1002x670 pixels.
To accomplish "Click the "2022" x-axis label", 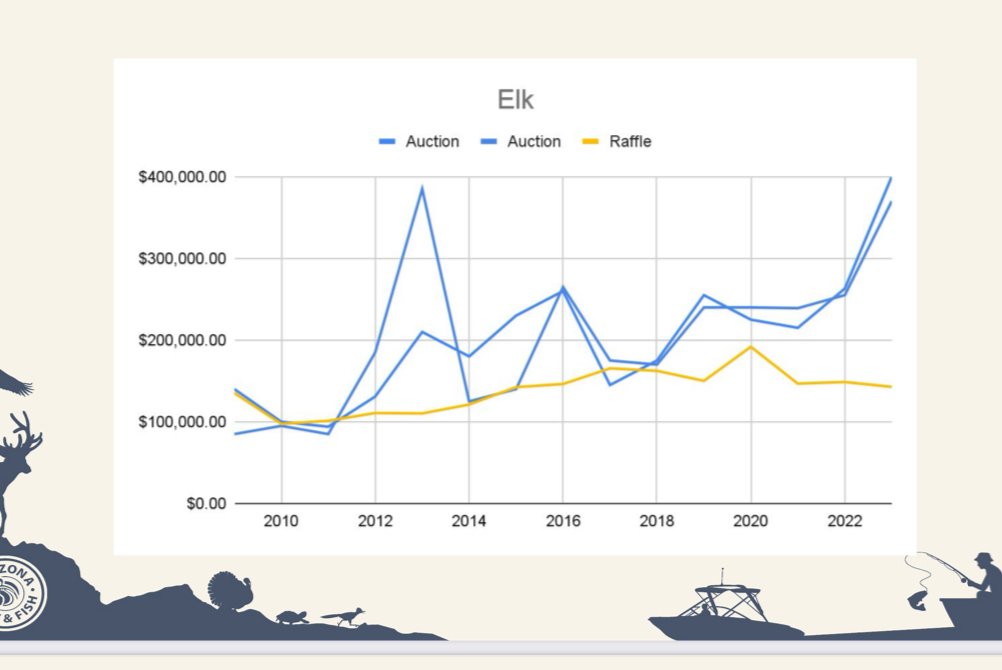I will pyautogui.click(x=845, y=521).
